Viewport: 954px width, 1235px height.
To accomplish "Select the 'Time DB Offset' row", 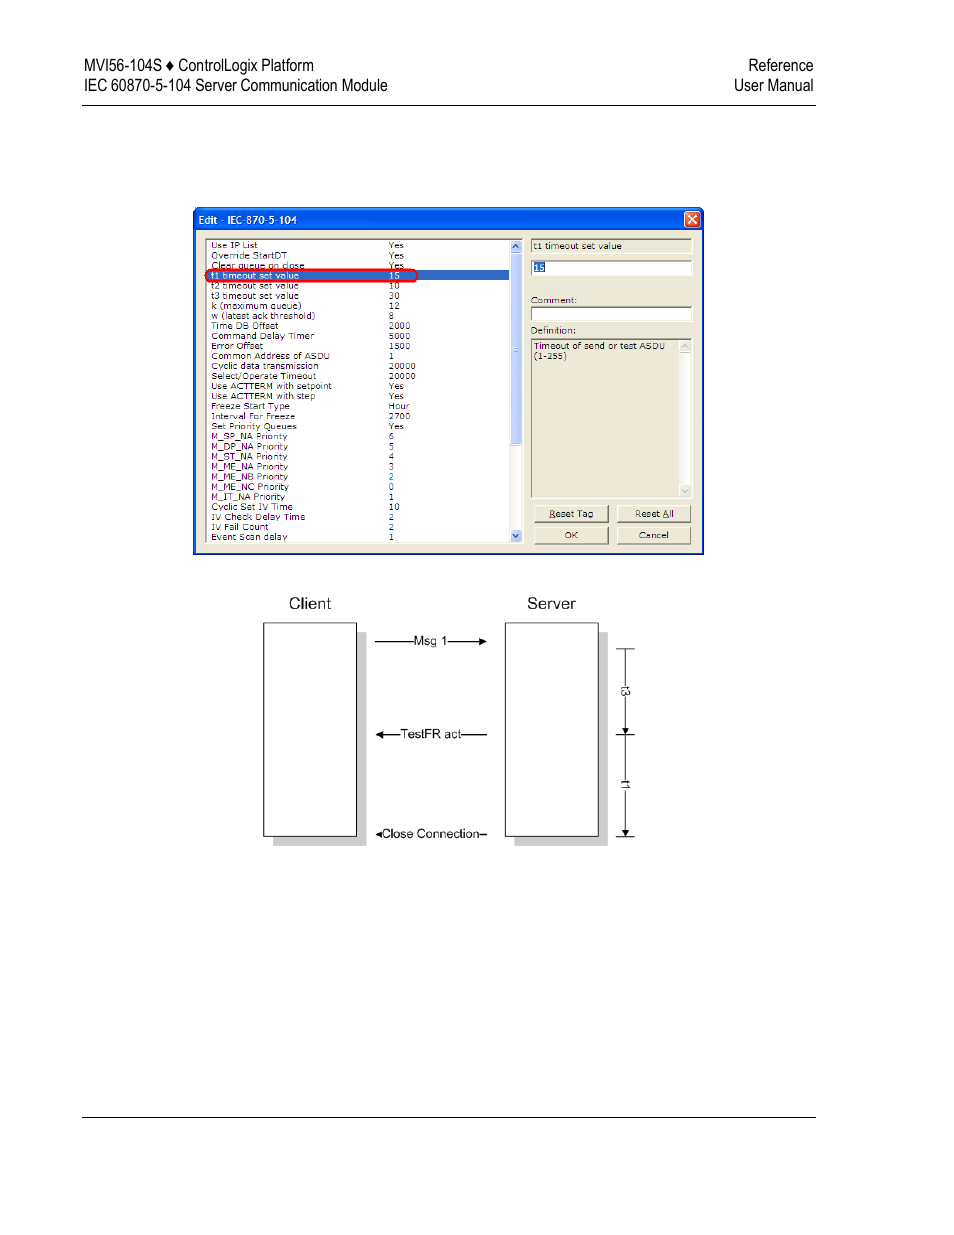I will pos(358,326).
